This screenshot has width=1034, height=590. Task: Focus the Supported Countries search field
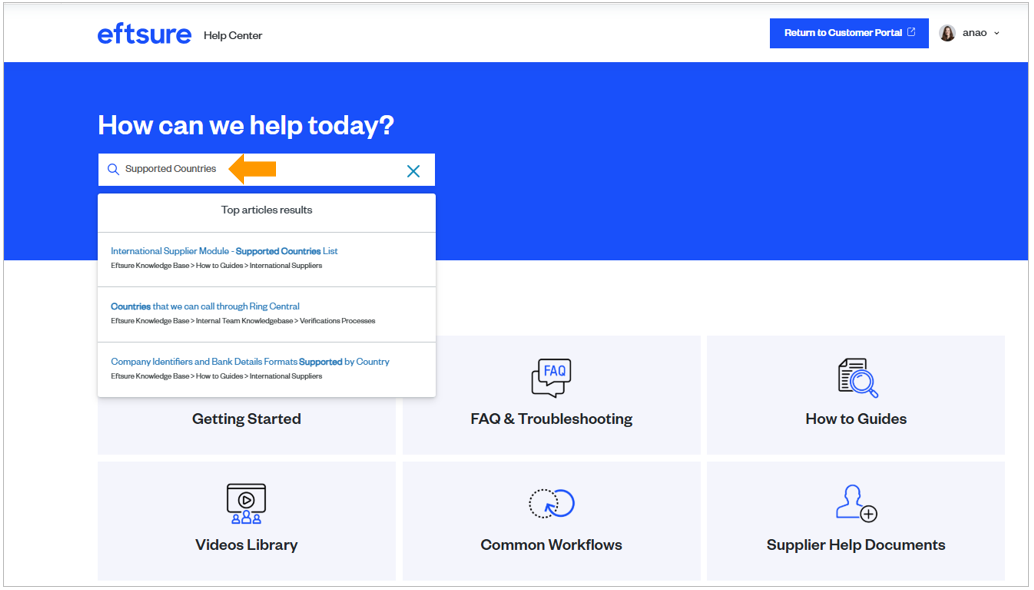266,169
